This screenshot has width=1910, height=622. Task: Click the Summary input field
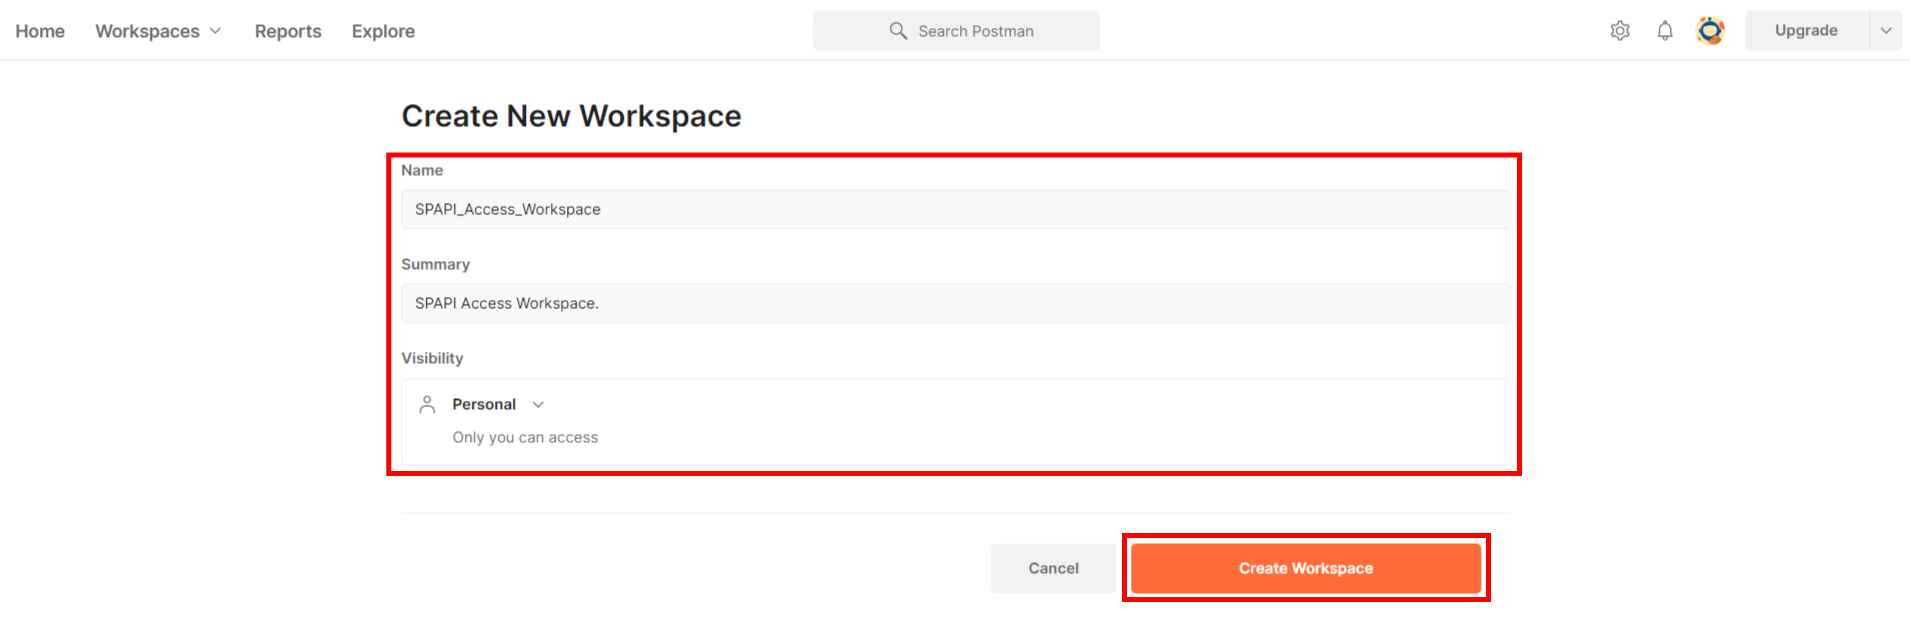point(956,303)
